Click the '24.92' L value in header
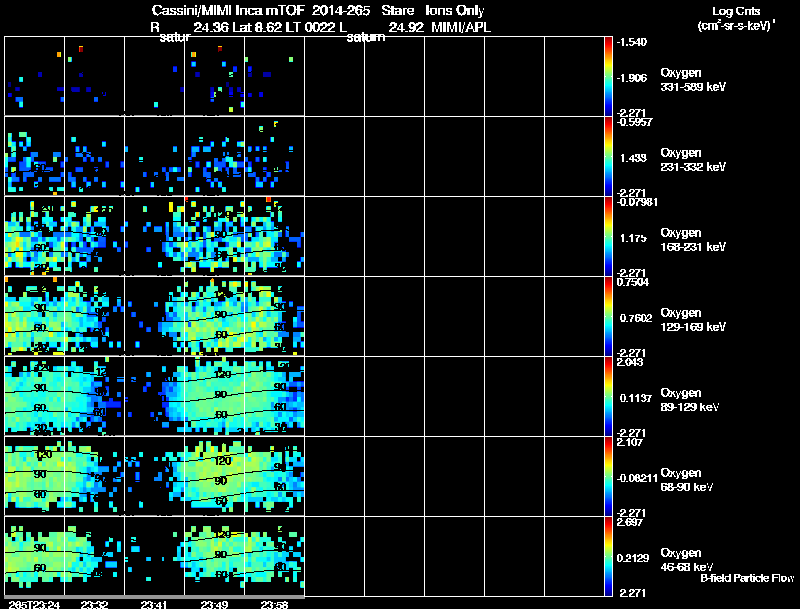Viewport: 800px width, 609px height. tap(406, 28)
